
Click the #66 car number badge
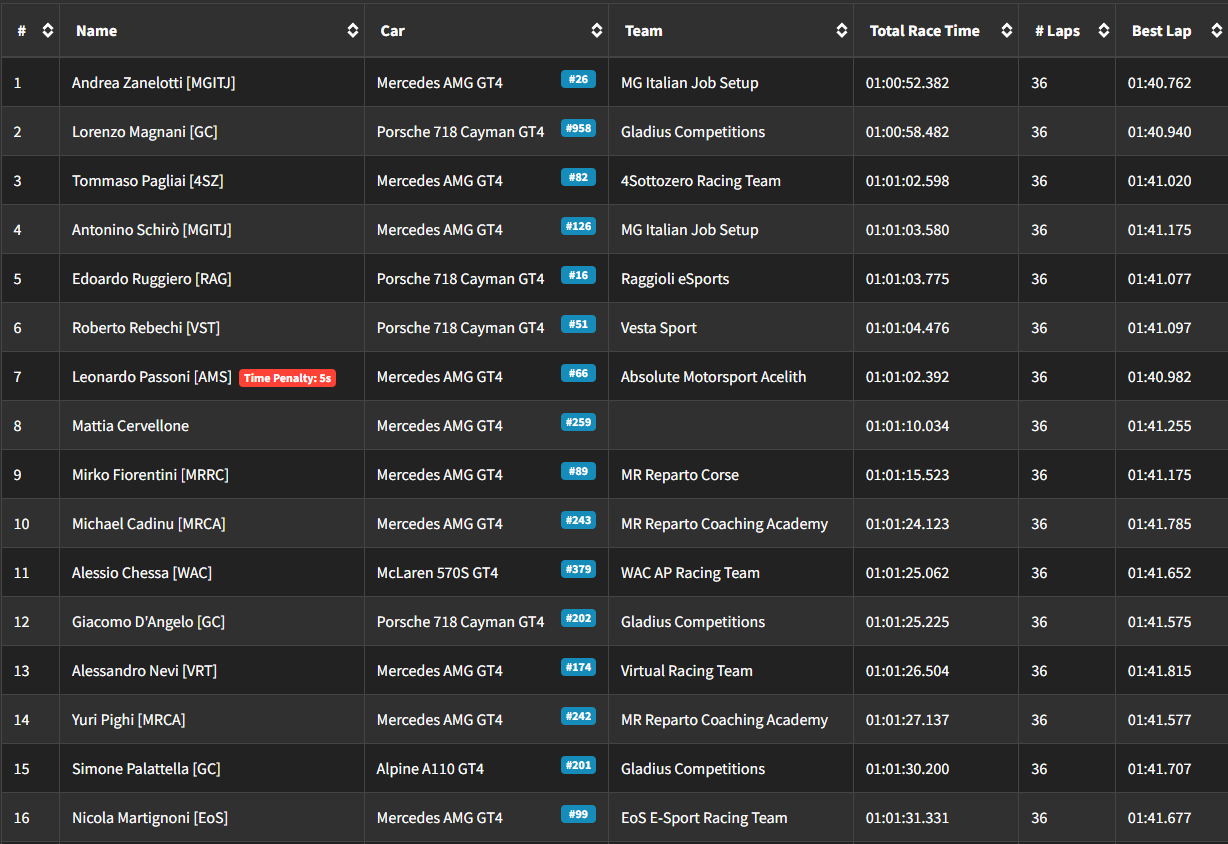pyautogui.click(x=578, y=373)
